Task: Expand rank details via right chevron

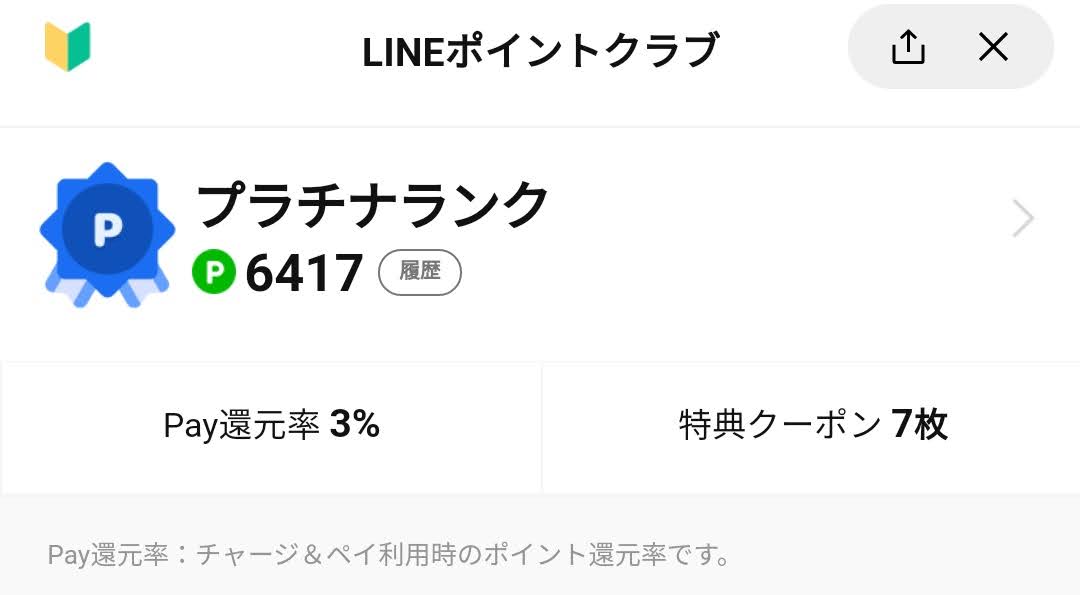Action: tap(1023, 219)
